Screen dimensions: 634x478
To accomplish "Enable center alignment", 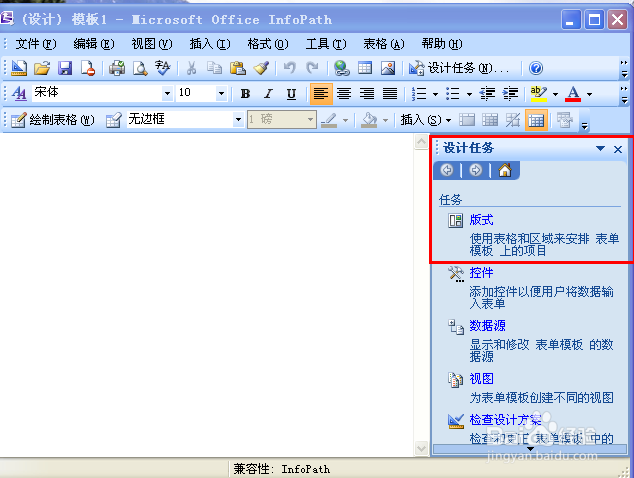I will [x=344, y=94].
